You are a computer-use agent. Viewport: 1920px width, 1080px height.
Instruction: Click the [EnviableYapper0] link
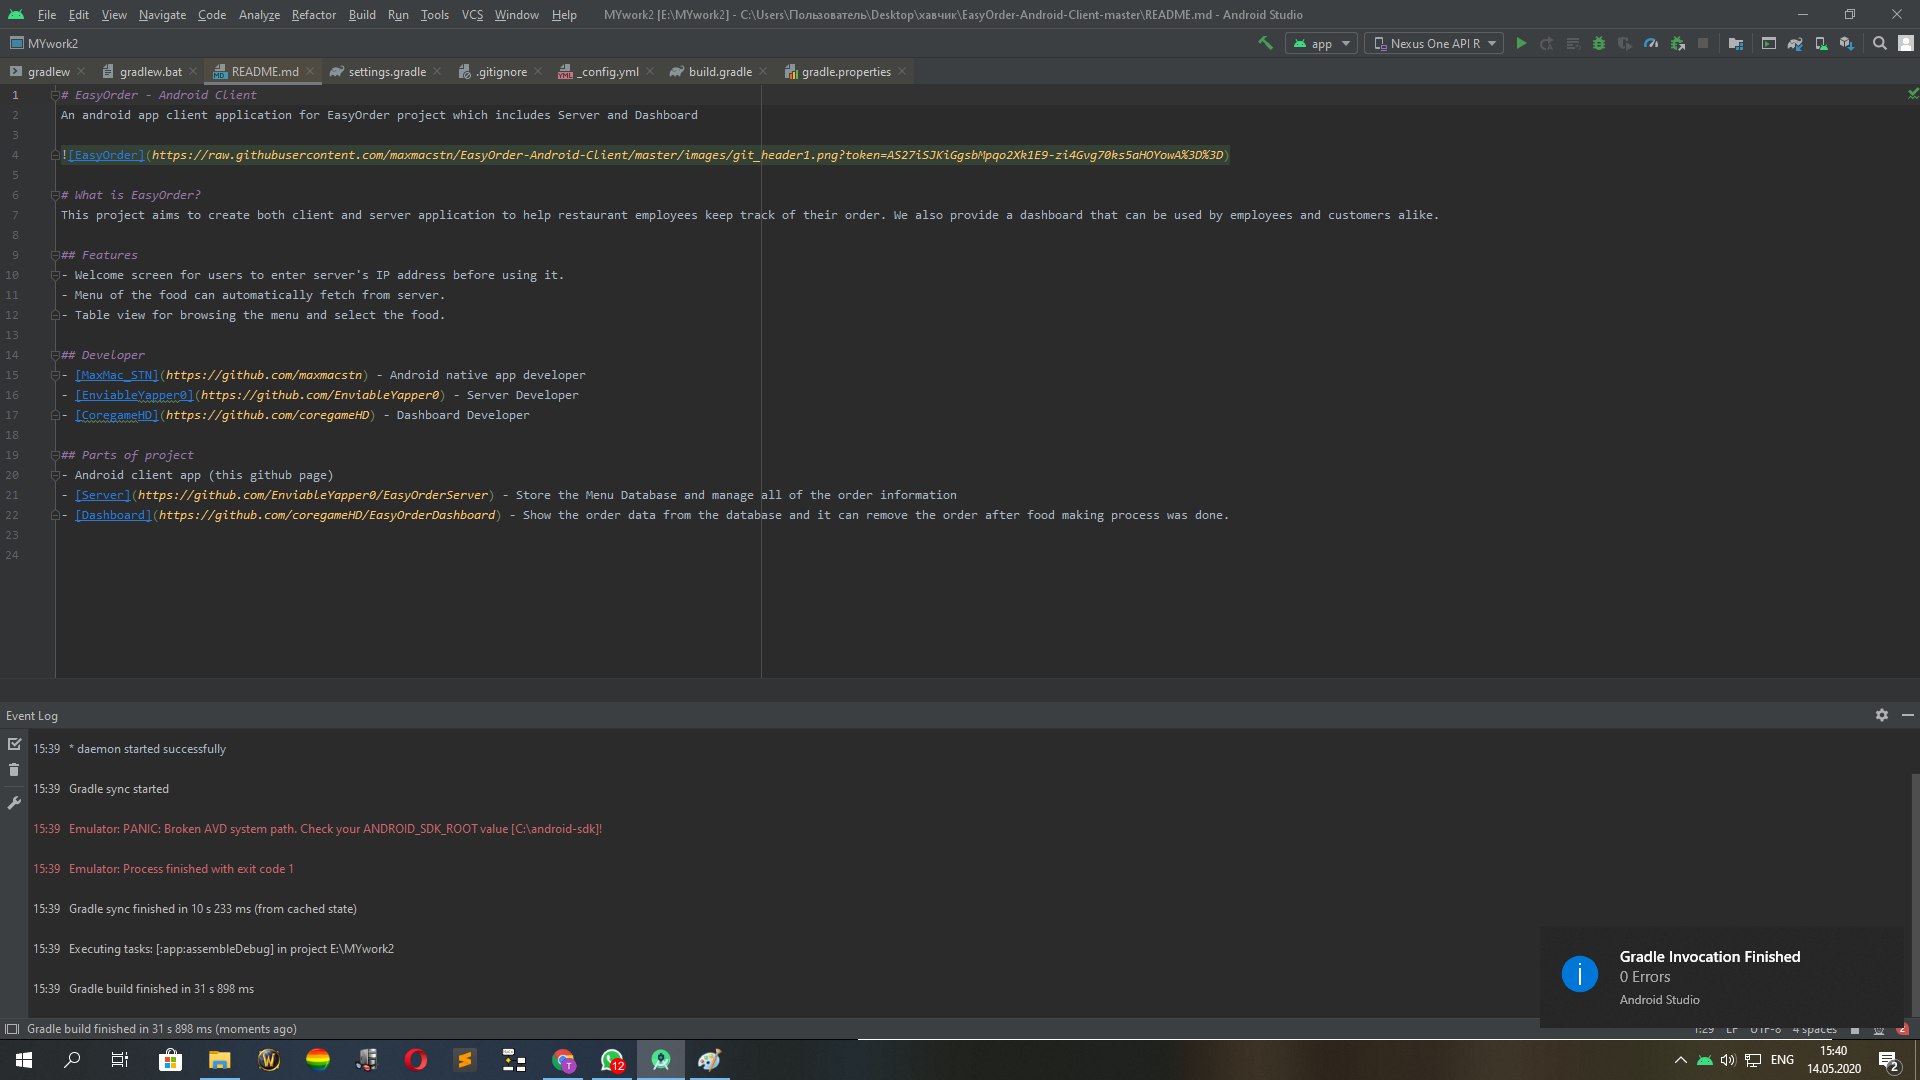tap(134, 395)
